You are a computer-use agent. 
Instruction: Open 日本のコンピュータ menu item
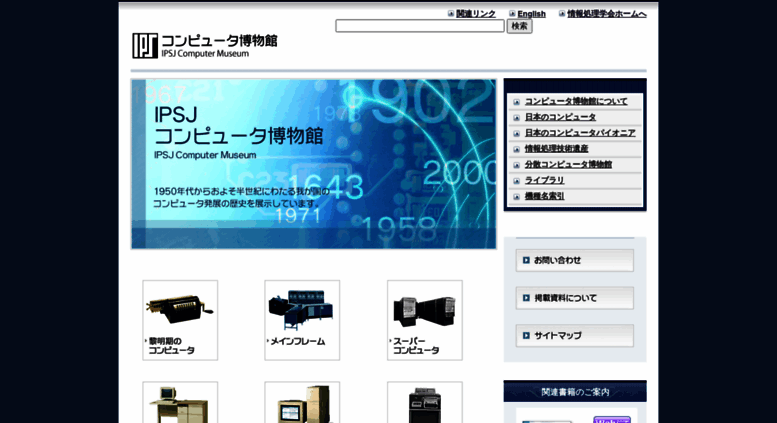560,117
